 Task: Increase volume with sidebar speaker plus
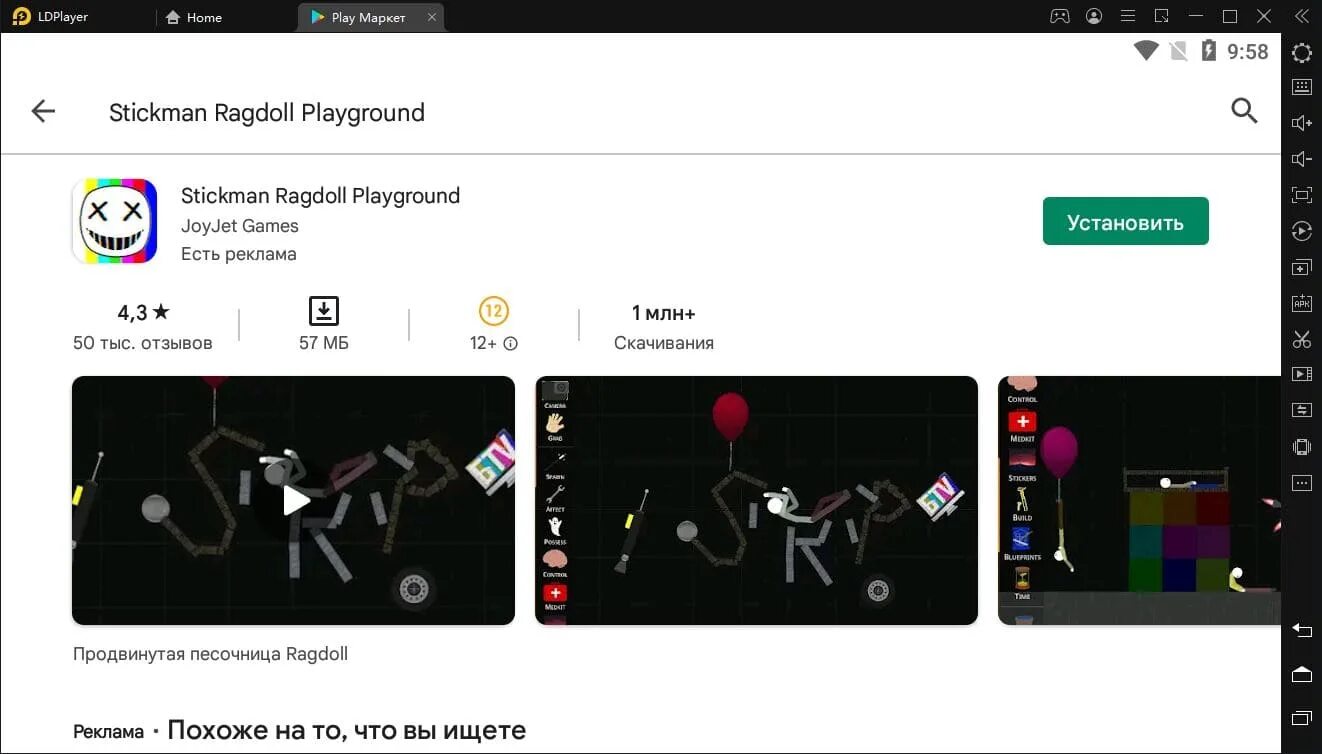coord(1301,123)
